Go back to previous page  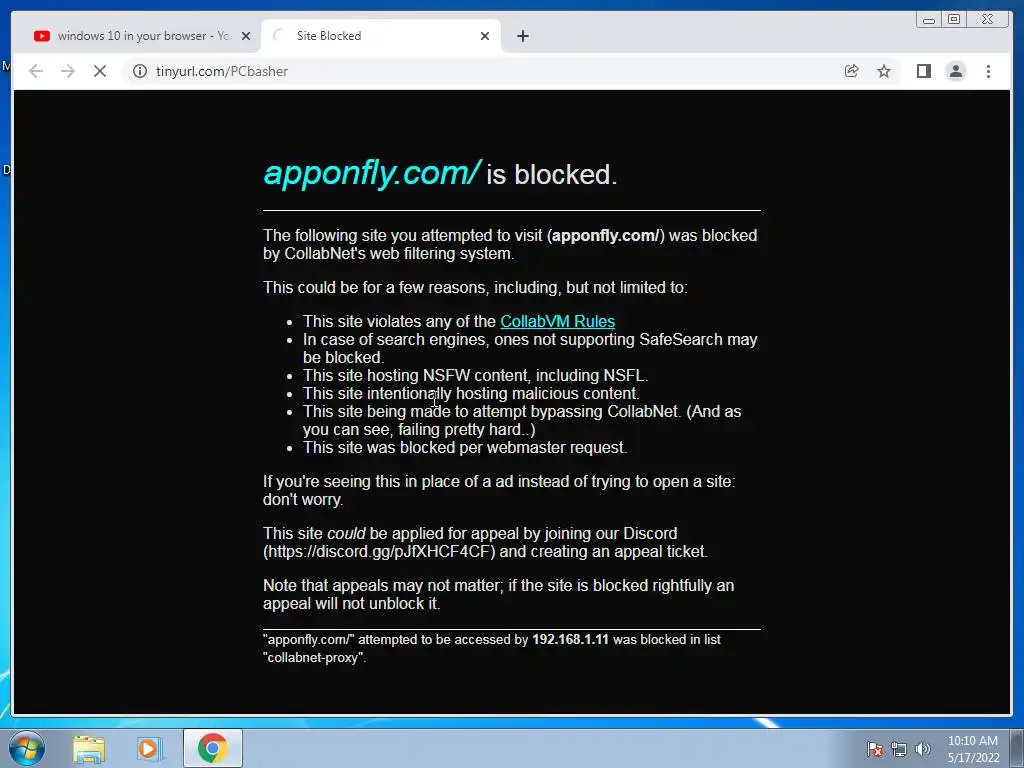click(36, 71)
